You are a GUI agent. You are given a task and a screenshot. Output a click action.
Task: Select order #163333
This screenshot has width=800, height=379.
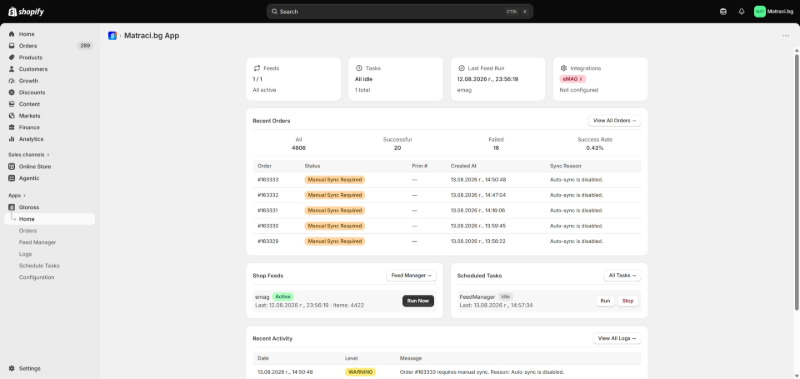268,180
